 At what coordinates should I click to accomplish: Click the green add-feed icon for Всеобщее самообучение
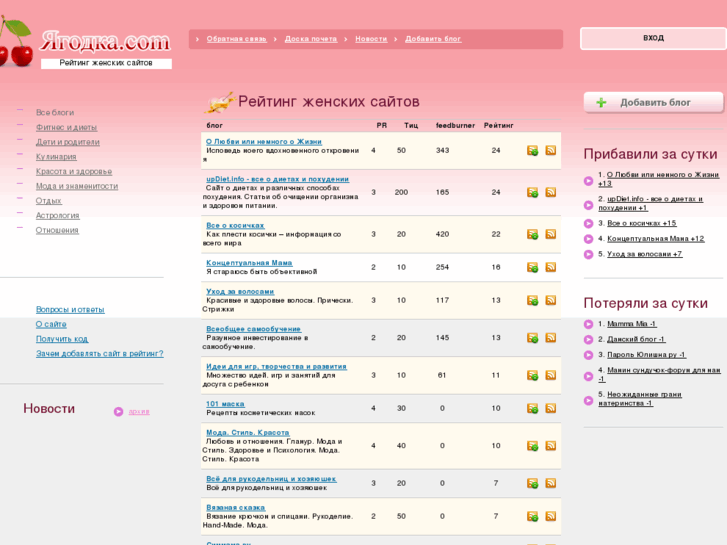pyautogui.click(x=532, y=338)
